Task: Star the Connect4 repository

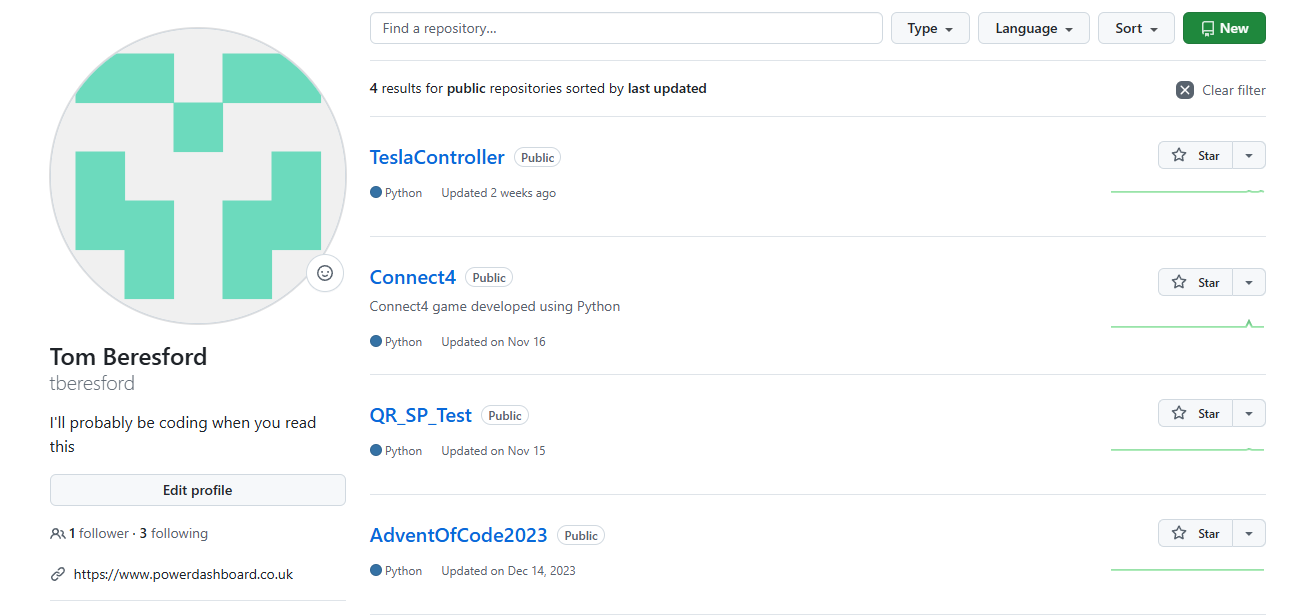Action: pyautogui.click(x=1196, y=282)
